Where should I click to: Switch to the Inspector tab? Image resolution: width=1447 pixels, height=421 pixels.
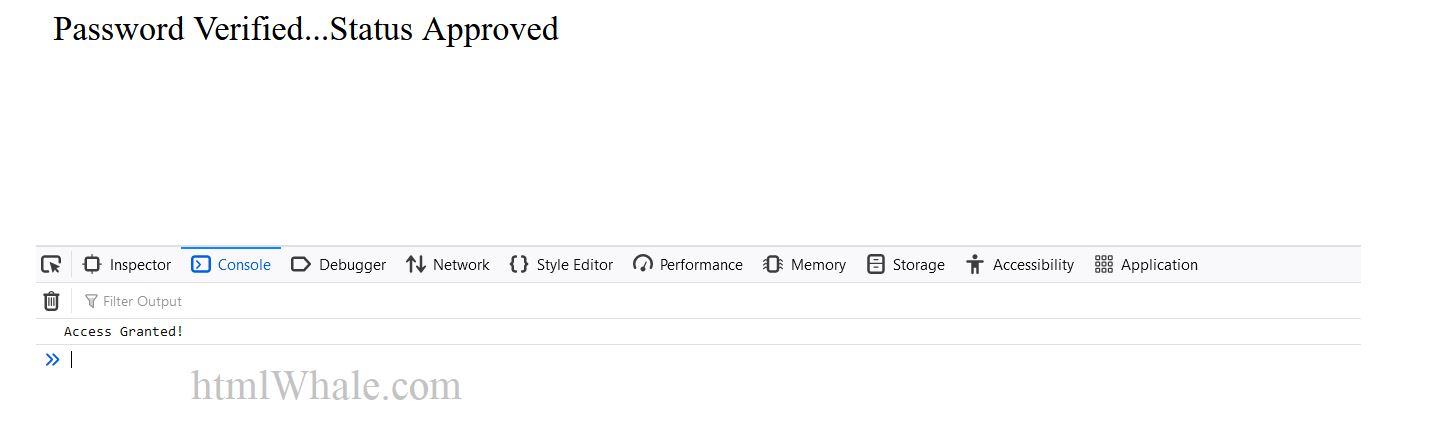[127, 265]
